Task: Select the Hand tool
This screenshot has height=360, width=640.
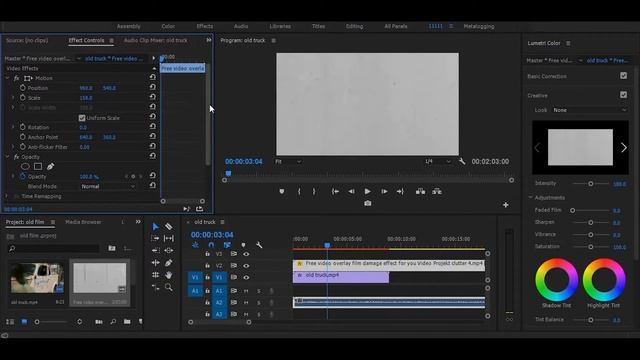Action: point(169,275)
